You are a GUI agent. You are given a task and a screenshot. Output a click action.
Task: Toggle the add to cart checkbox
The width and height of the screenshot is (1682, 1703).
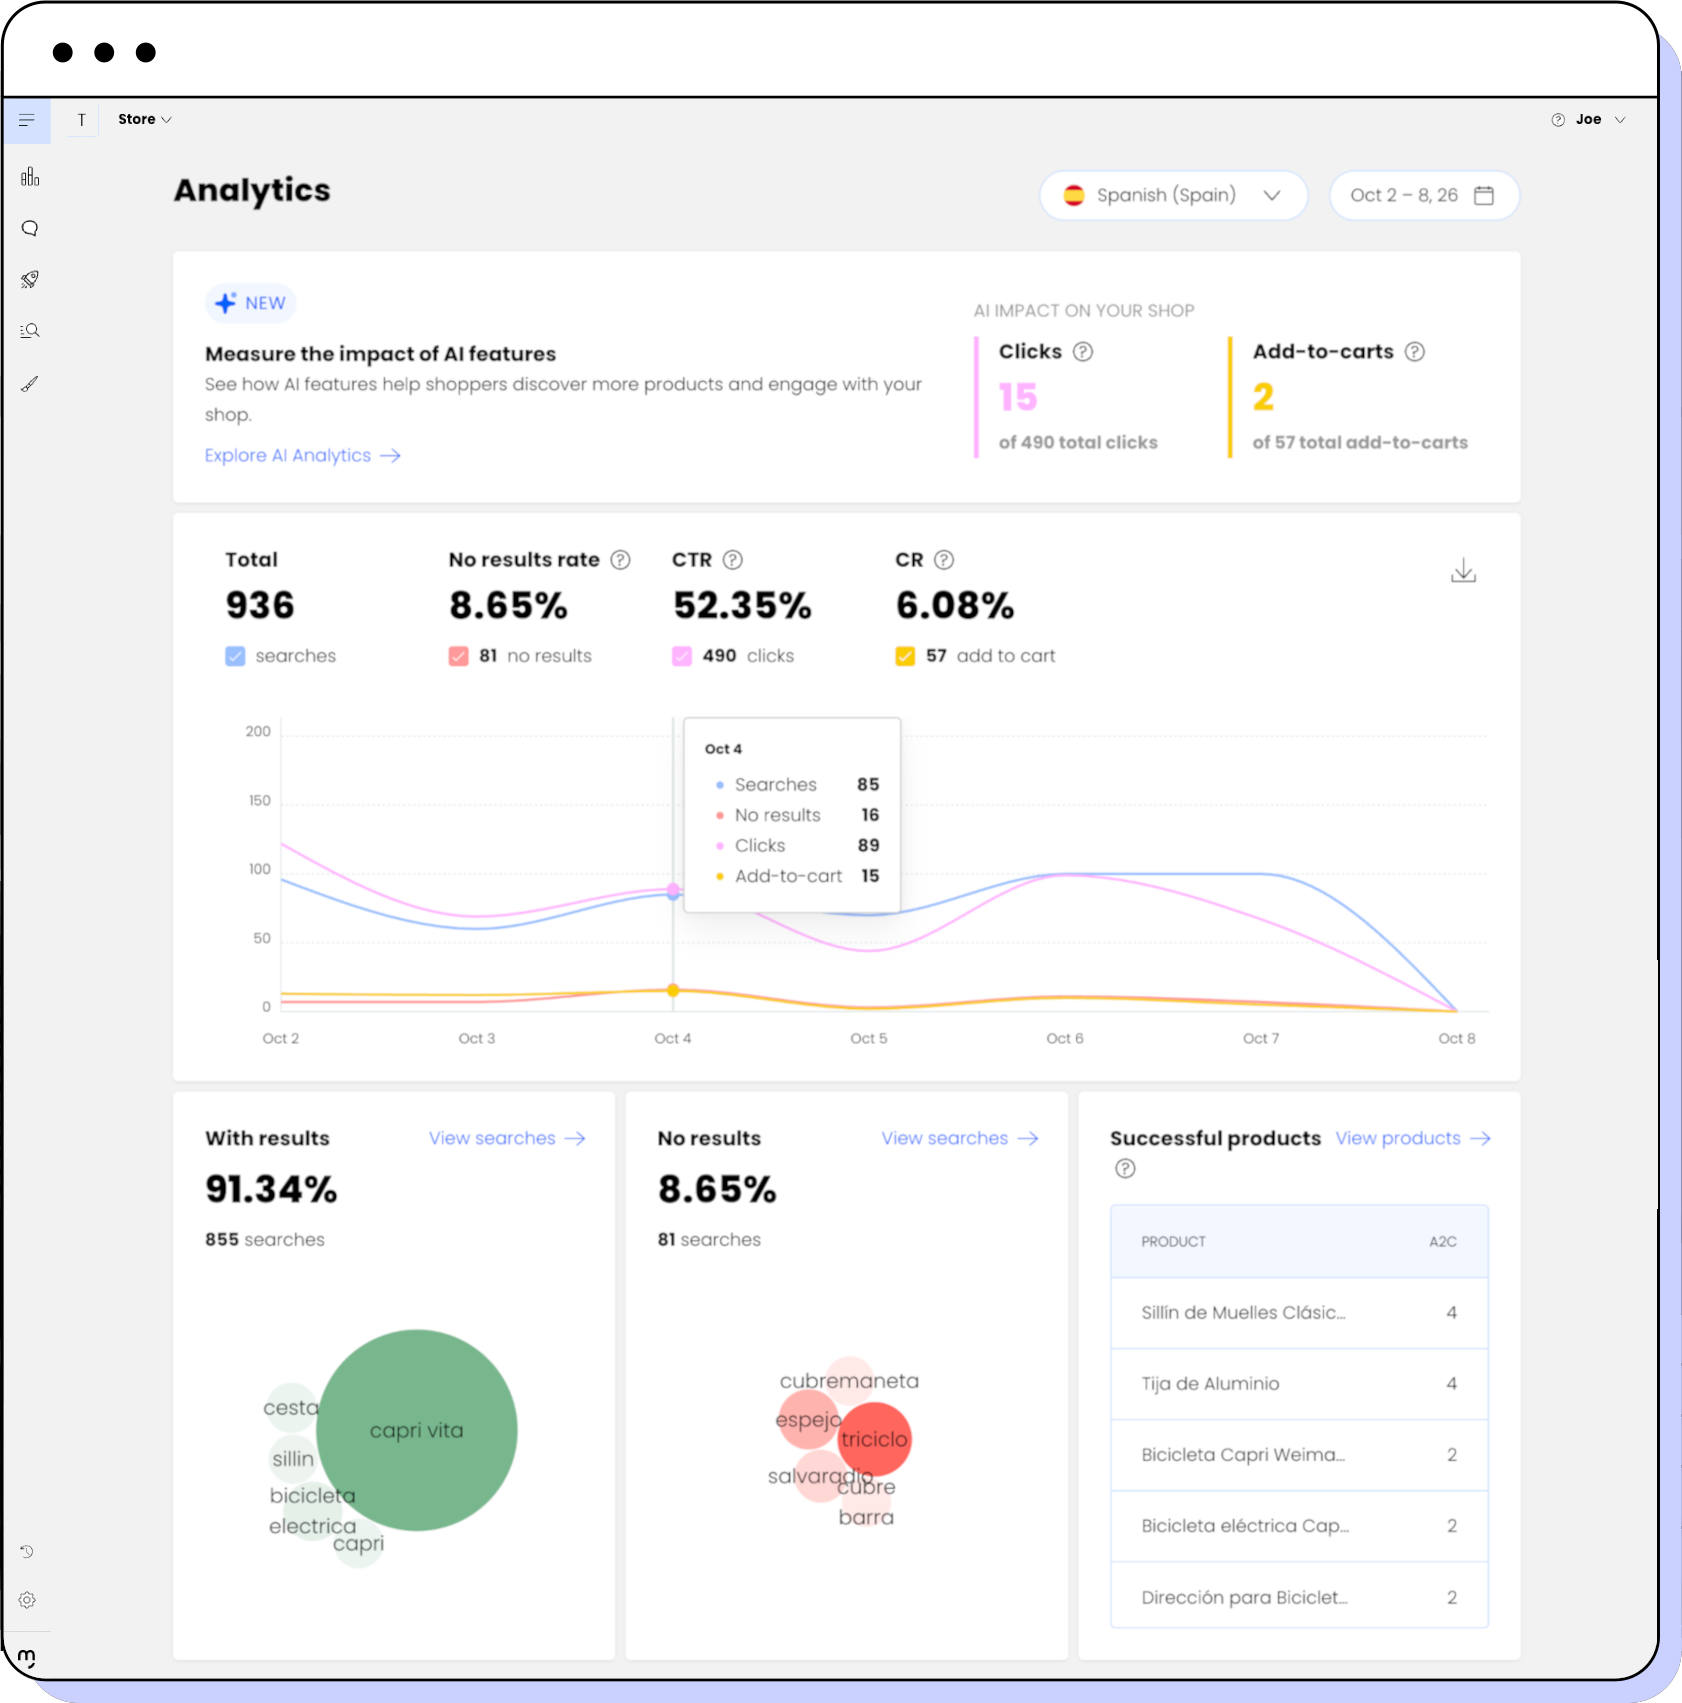point(905,656)
